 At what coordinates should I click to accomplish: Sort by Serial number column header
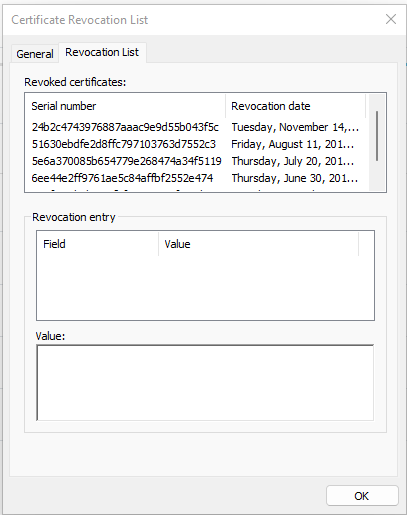[x=125, y=106]
